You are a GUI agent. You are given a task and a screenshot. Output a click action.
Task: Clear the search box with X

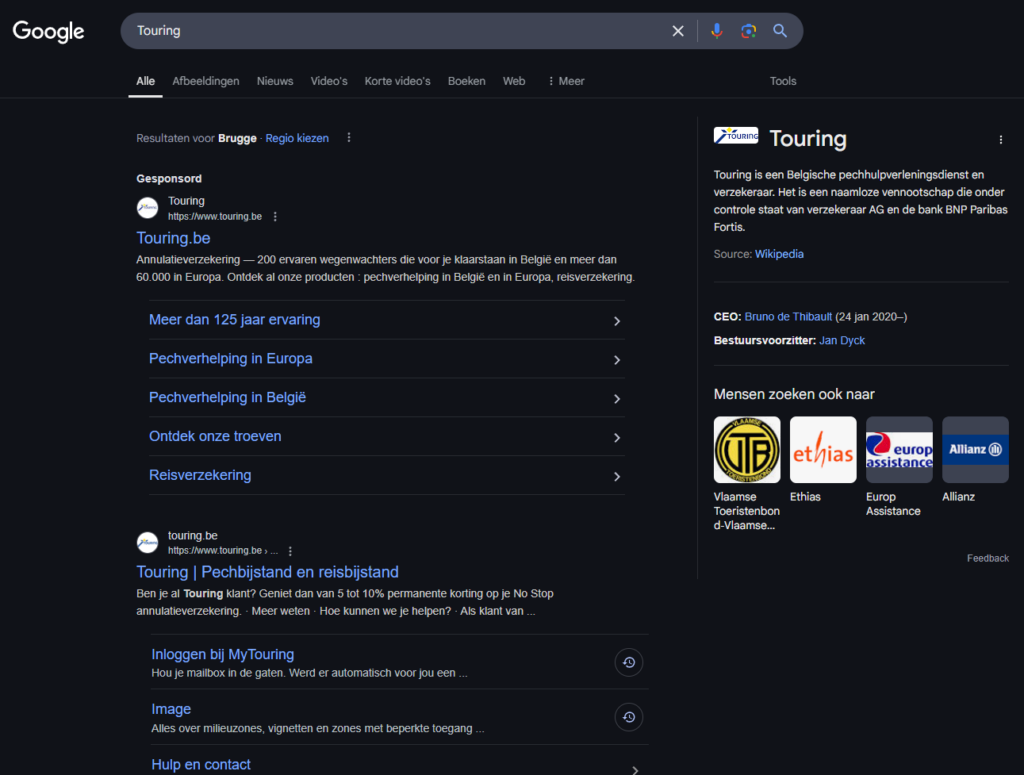pyautogui.click(x=678, y=31)
